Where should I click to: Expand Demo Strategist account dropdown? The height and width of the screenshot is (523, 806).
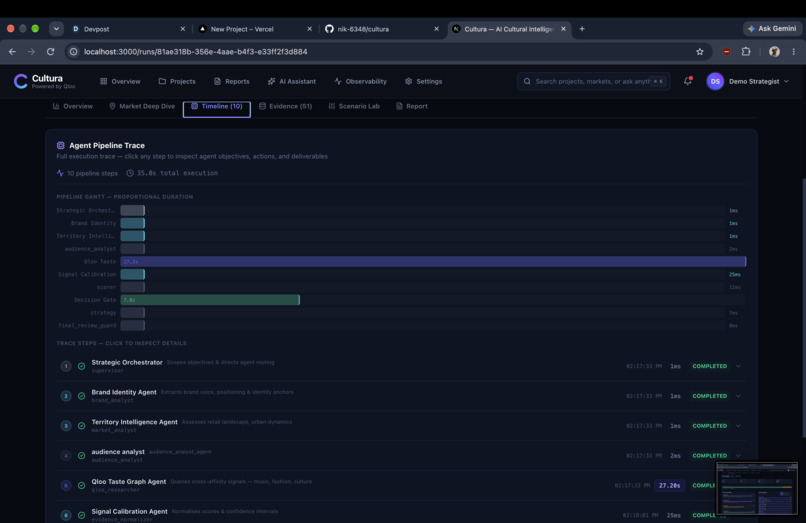coord(758,81)
